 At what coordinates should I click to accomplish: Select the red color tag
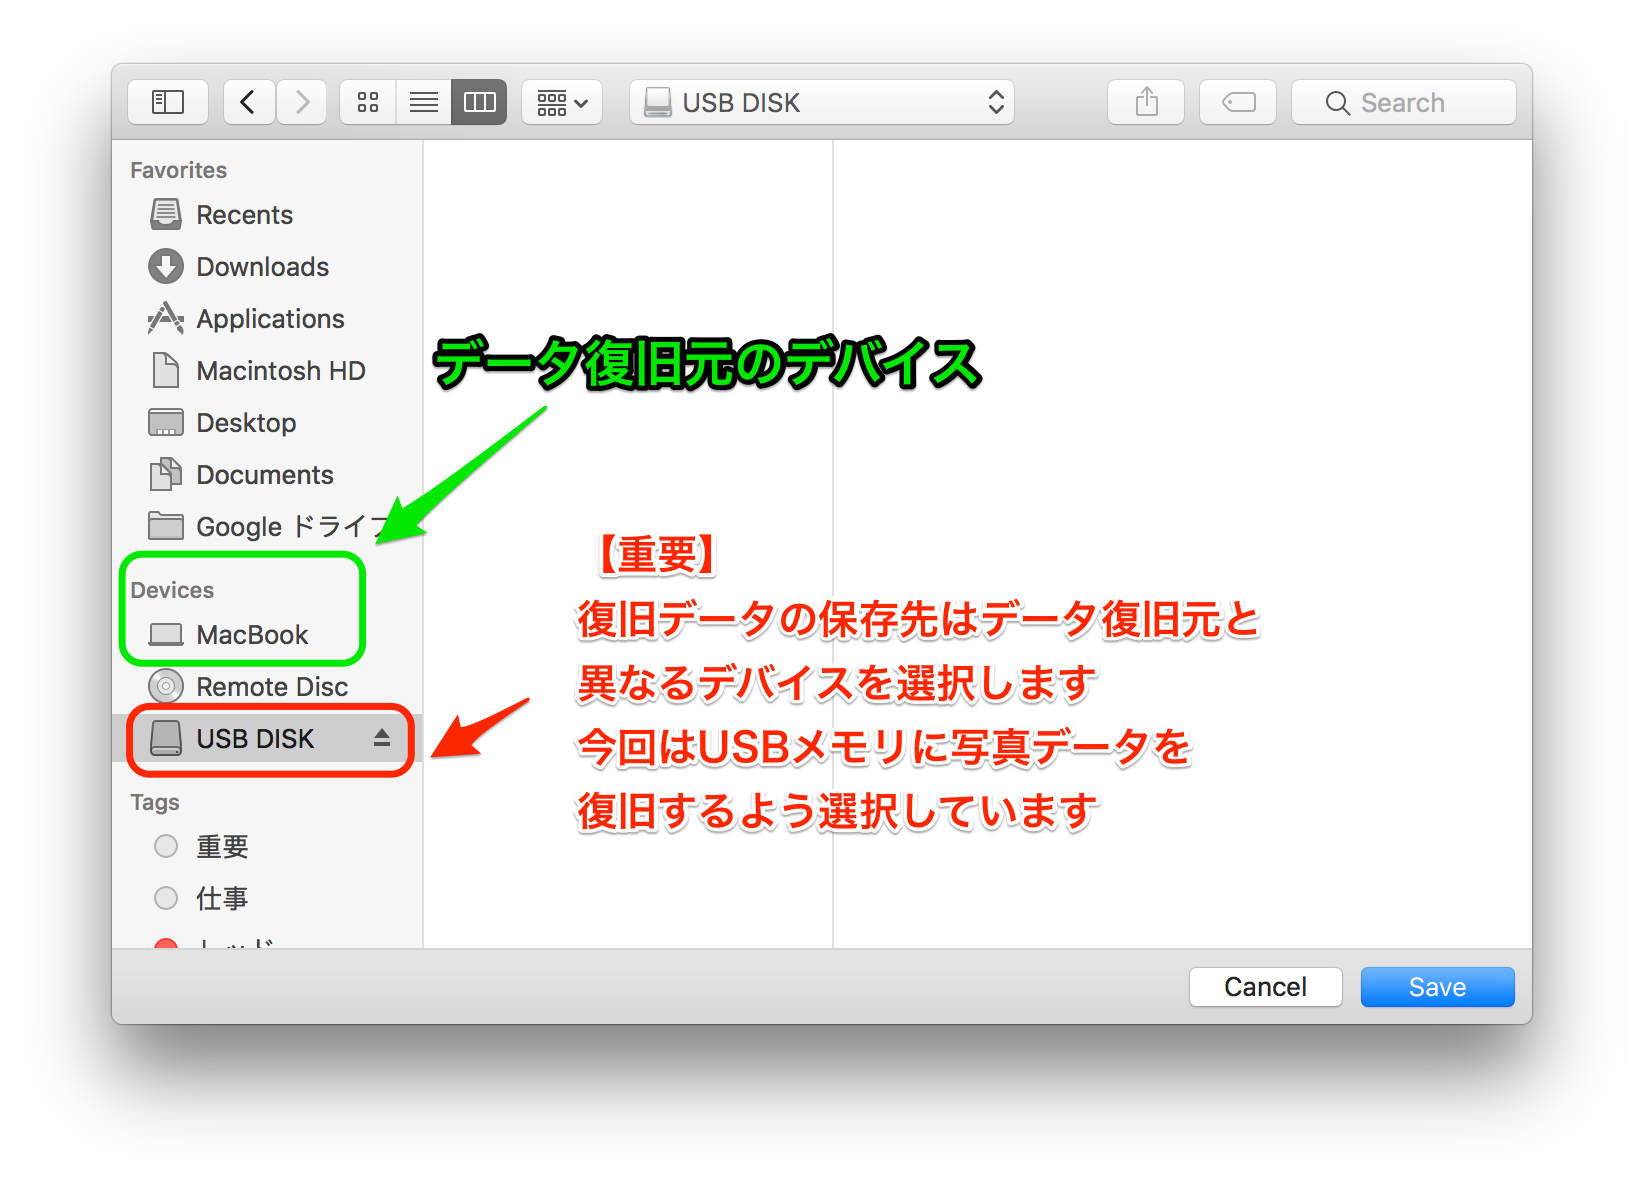[x=167, y=943]
